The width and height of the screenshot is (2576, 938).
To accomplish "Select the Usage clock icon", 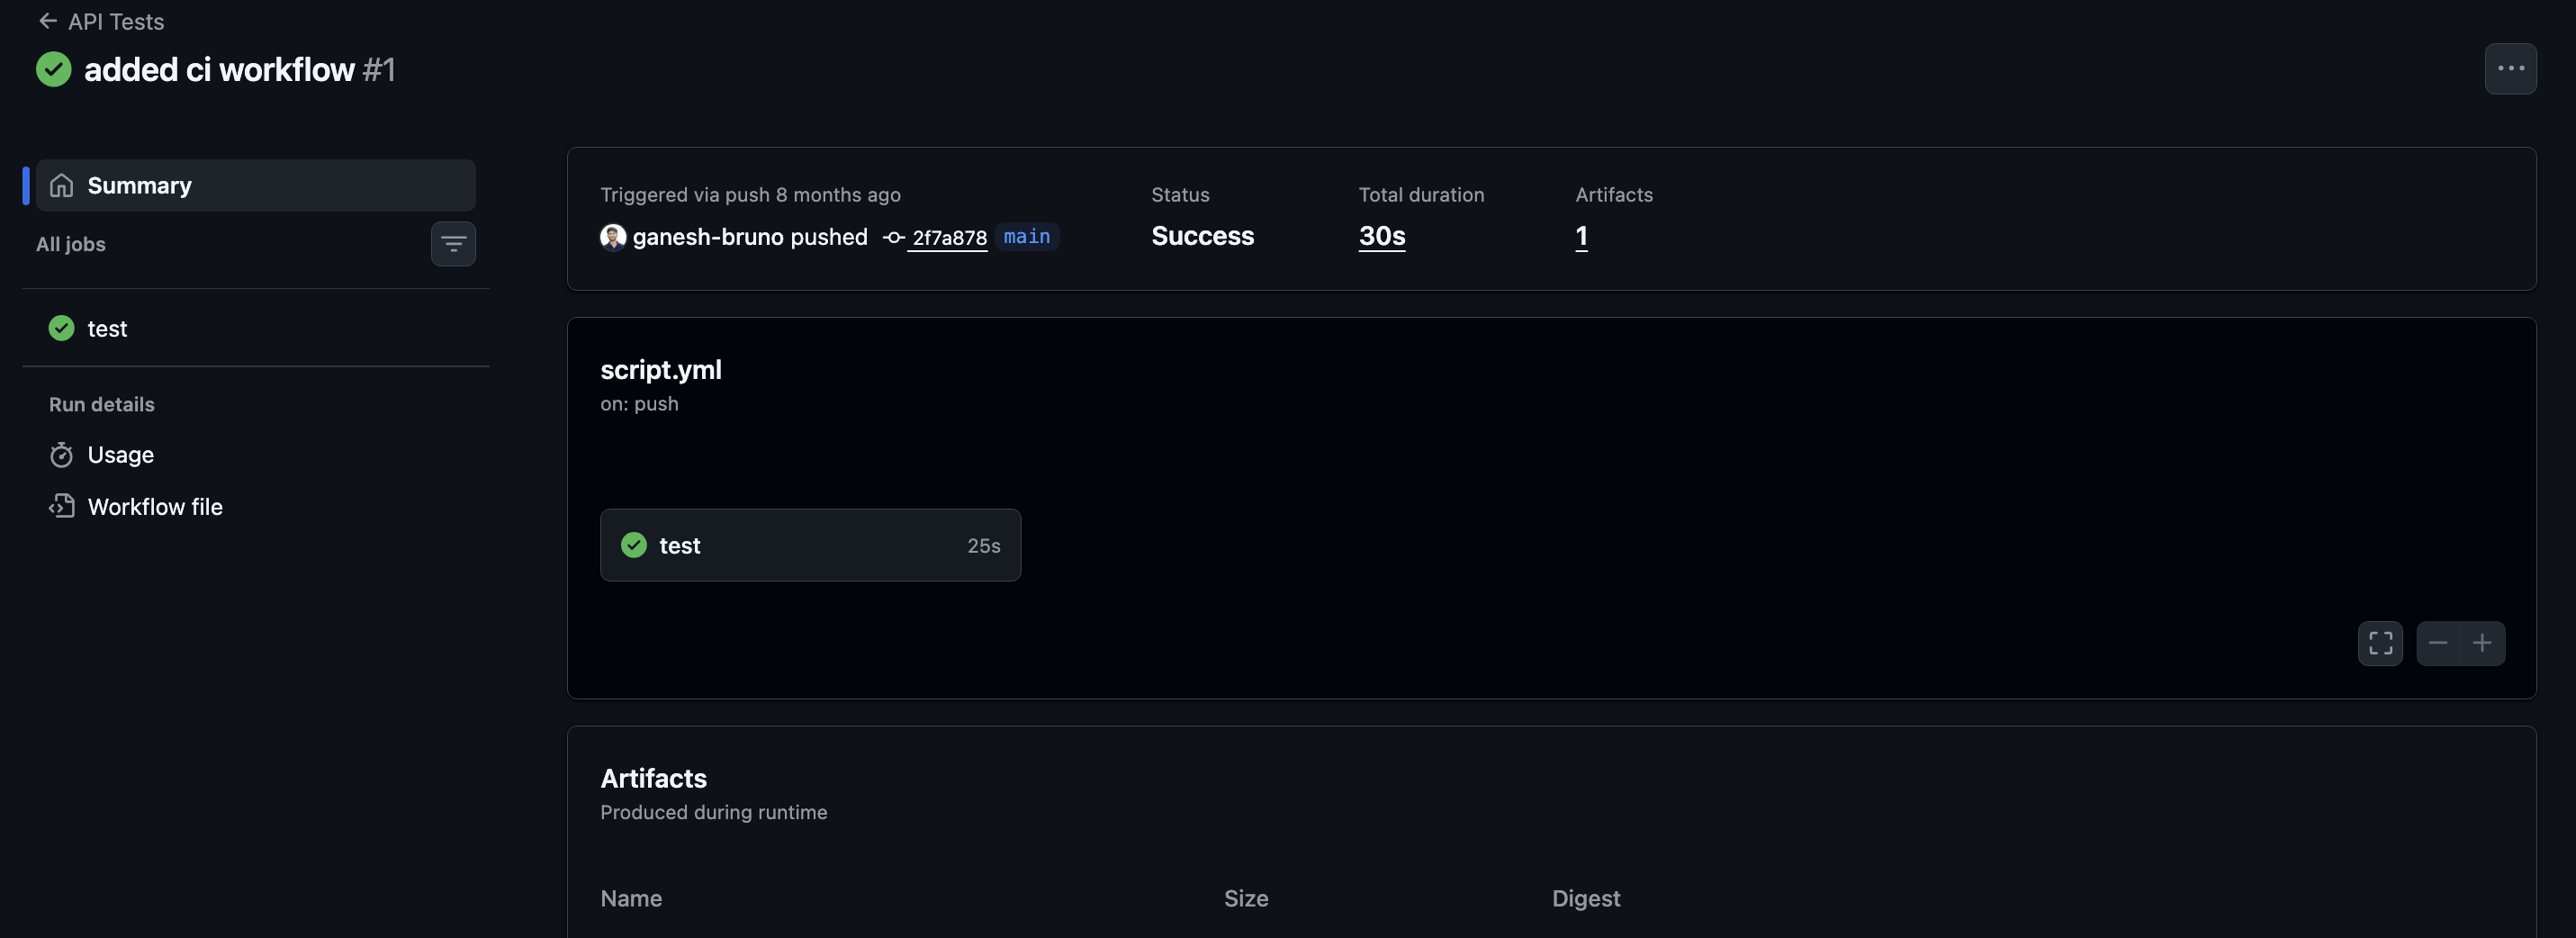I will click(61, 454).
